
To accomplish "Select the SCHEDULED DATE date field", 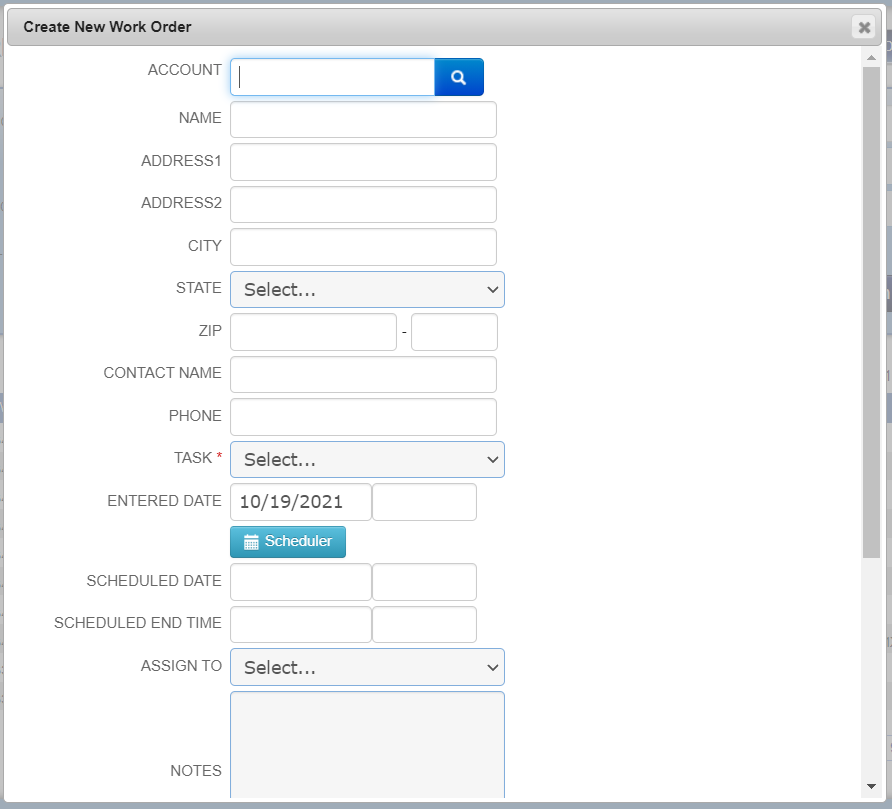I will (300, 582).
